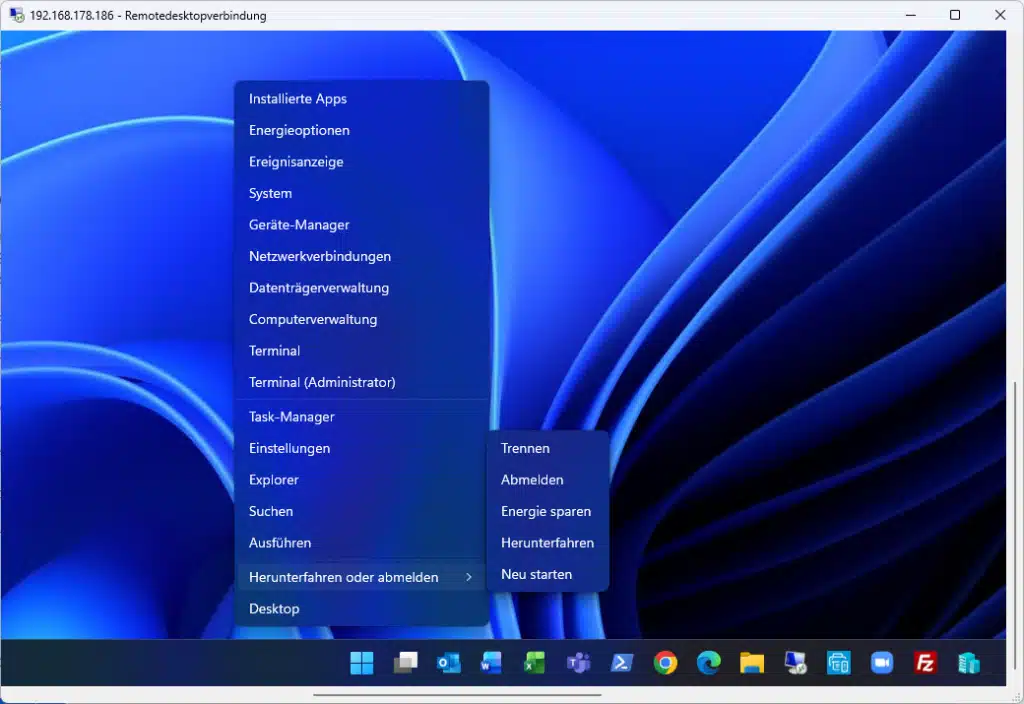The height and width of the screenshot is (704, 1024).
Task: Open PowerShell taskbar icon
Action: point(621,663)
